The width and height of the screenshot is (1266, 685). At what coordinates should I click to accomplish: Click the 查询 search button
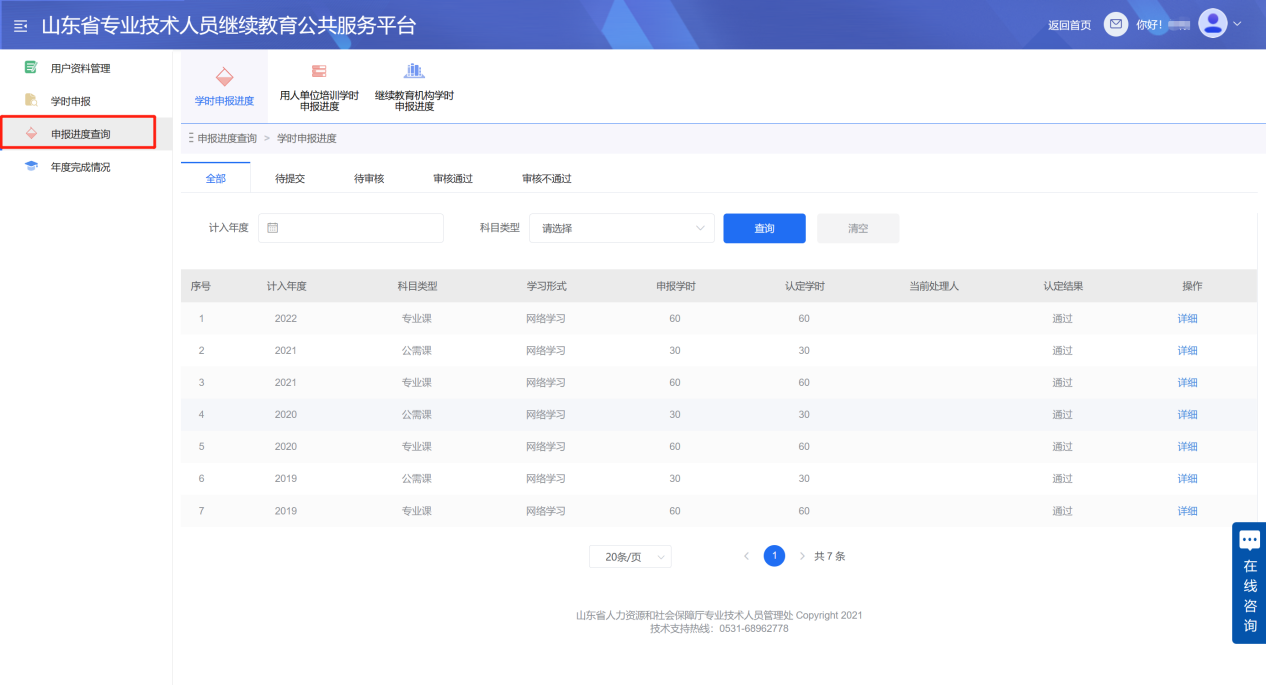[x=764, y=228]
